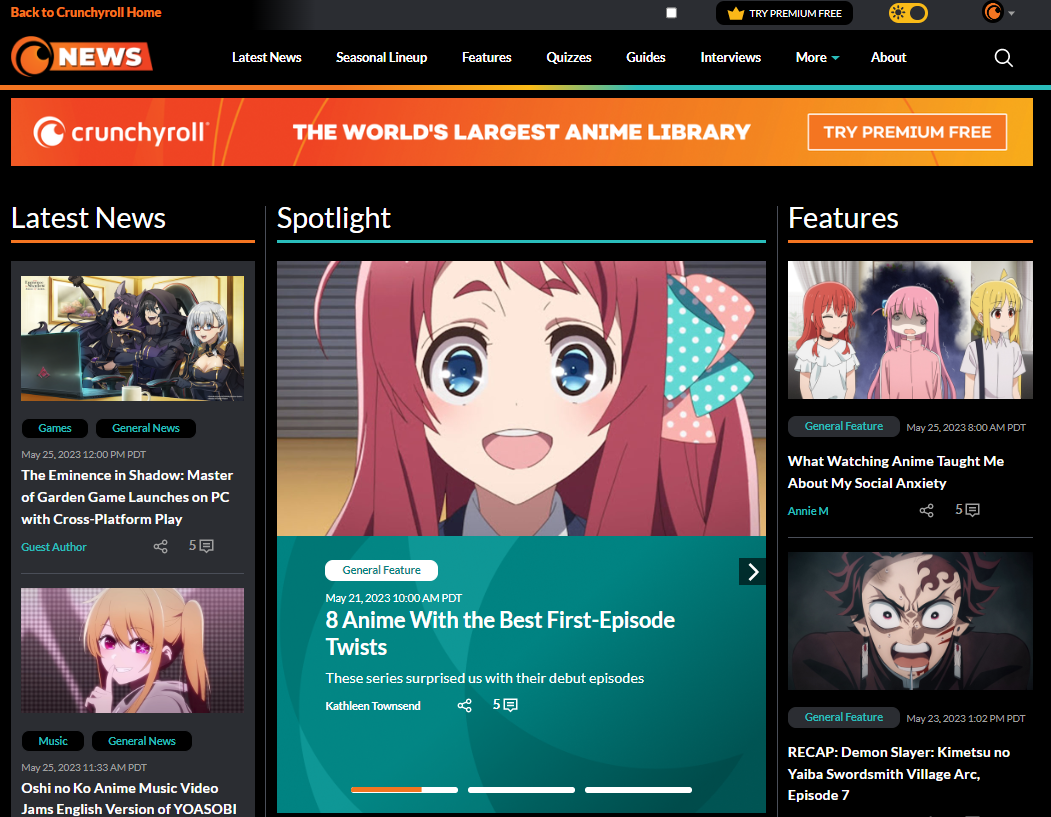View Guest Author profile
Image resolution: width=1051 pixels, height=817 pixels.
coord(54,547)
